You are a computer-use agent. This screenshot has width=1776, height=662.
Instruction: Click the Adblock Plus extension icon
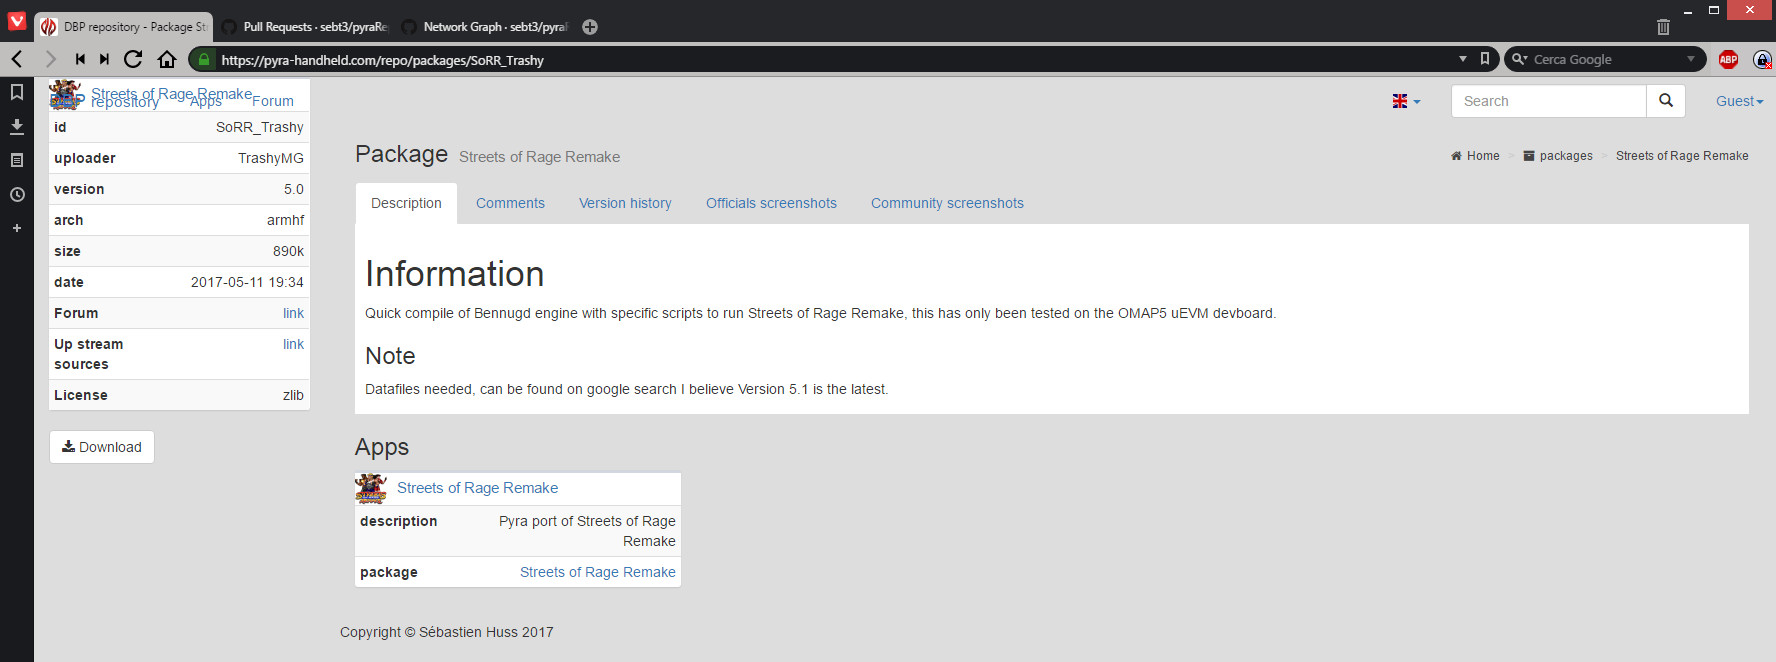pyautogui.click(x=1728, y=59)
